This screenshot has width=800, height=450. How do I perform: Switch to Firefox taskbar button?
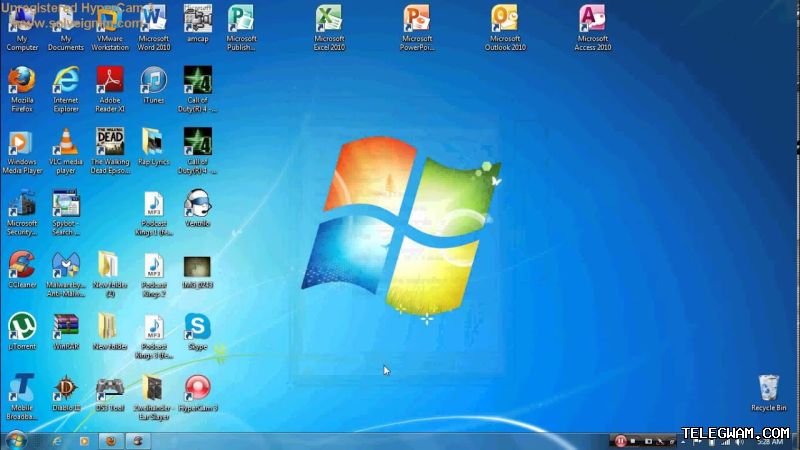pyautogui.click(x=111, y=441)
